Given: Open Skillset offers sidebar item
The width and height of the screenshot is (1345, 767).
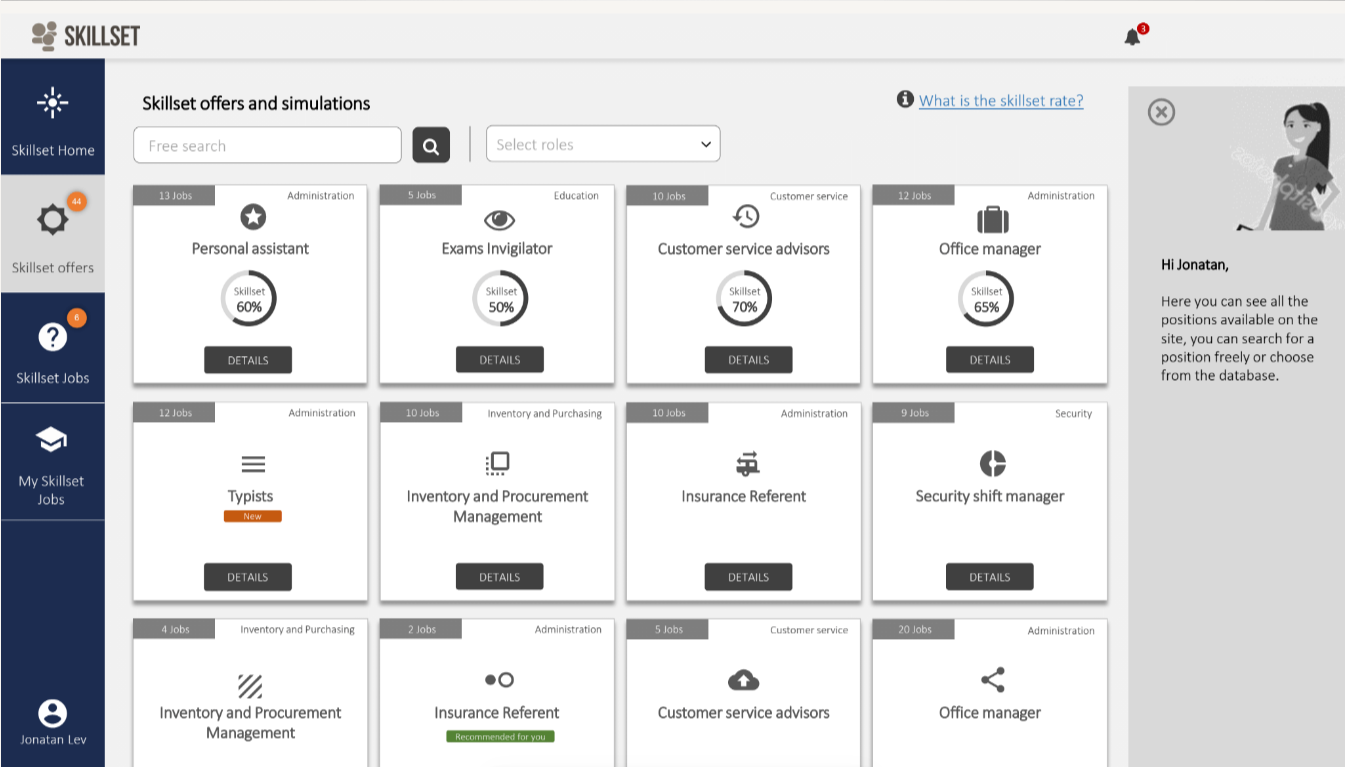Looking at the screenshot, I should (53, 234).
